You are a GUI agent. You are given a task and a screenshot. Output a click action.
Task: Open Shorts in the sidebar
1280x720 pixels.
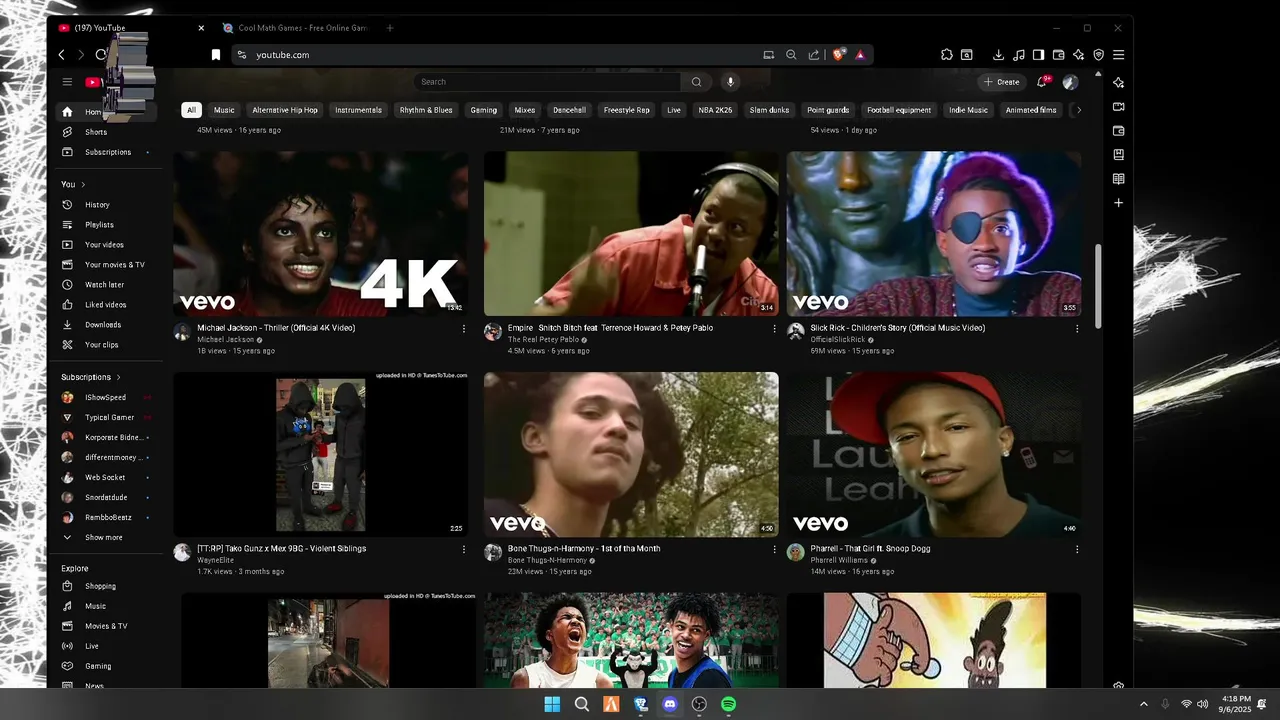tap(96, 132)
